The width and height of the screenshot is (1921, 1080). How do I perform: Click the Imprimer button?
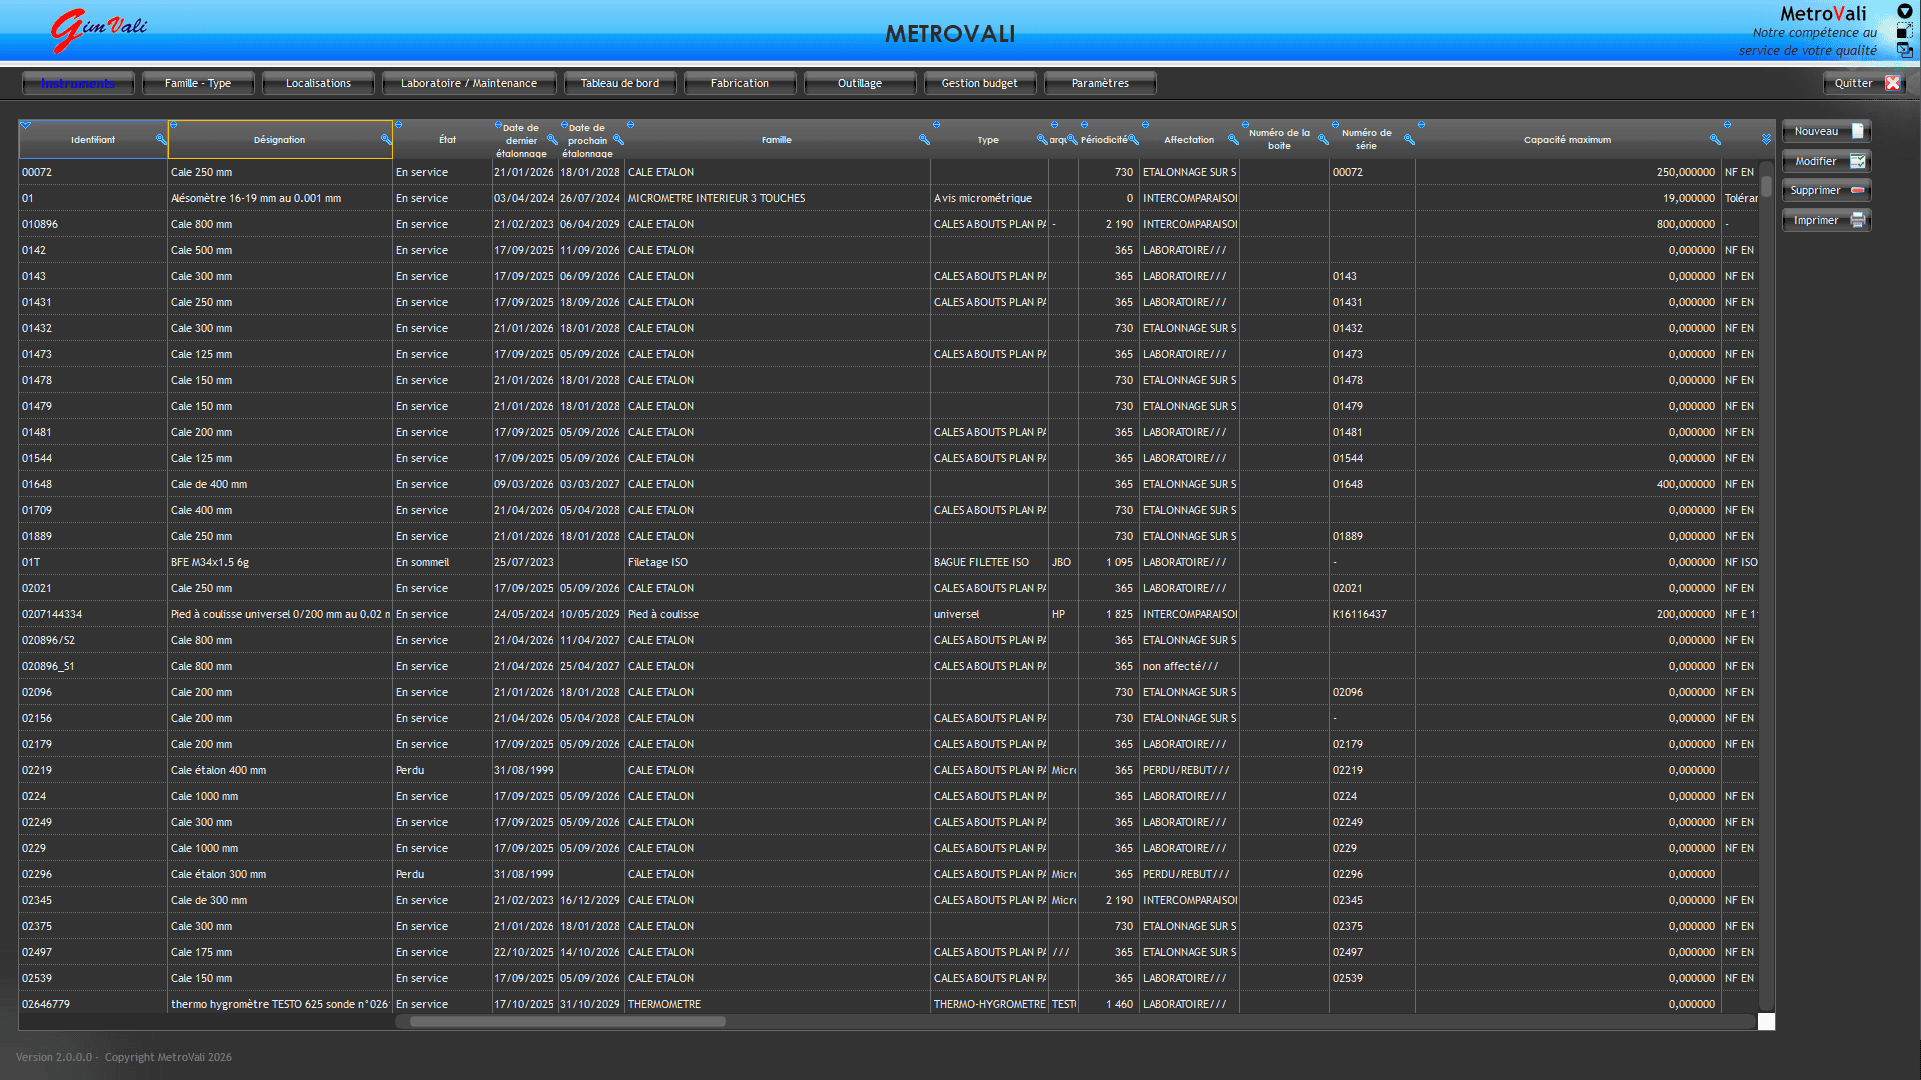1827,220
